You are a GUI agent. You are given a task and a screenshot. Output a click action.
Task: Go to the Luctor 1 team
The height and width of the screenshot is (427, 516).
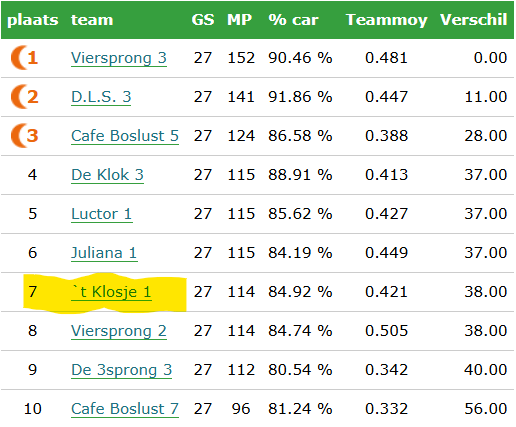102,214
